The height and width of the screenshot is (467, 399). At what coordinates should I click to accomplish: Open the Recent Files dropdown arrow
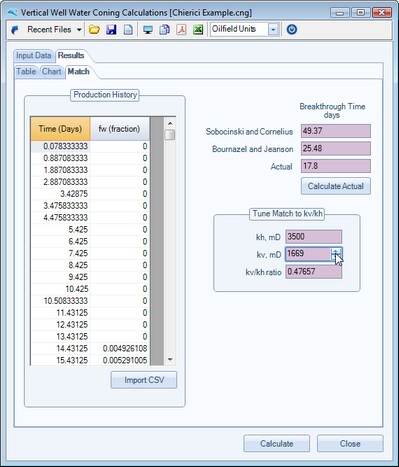click(79, 30)
